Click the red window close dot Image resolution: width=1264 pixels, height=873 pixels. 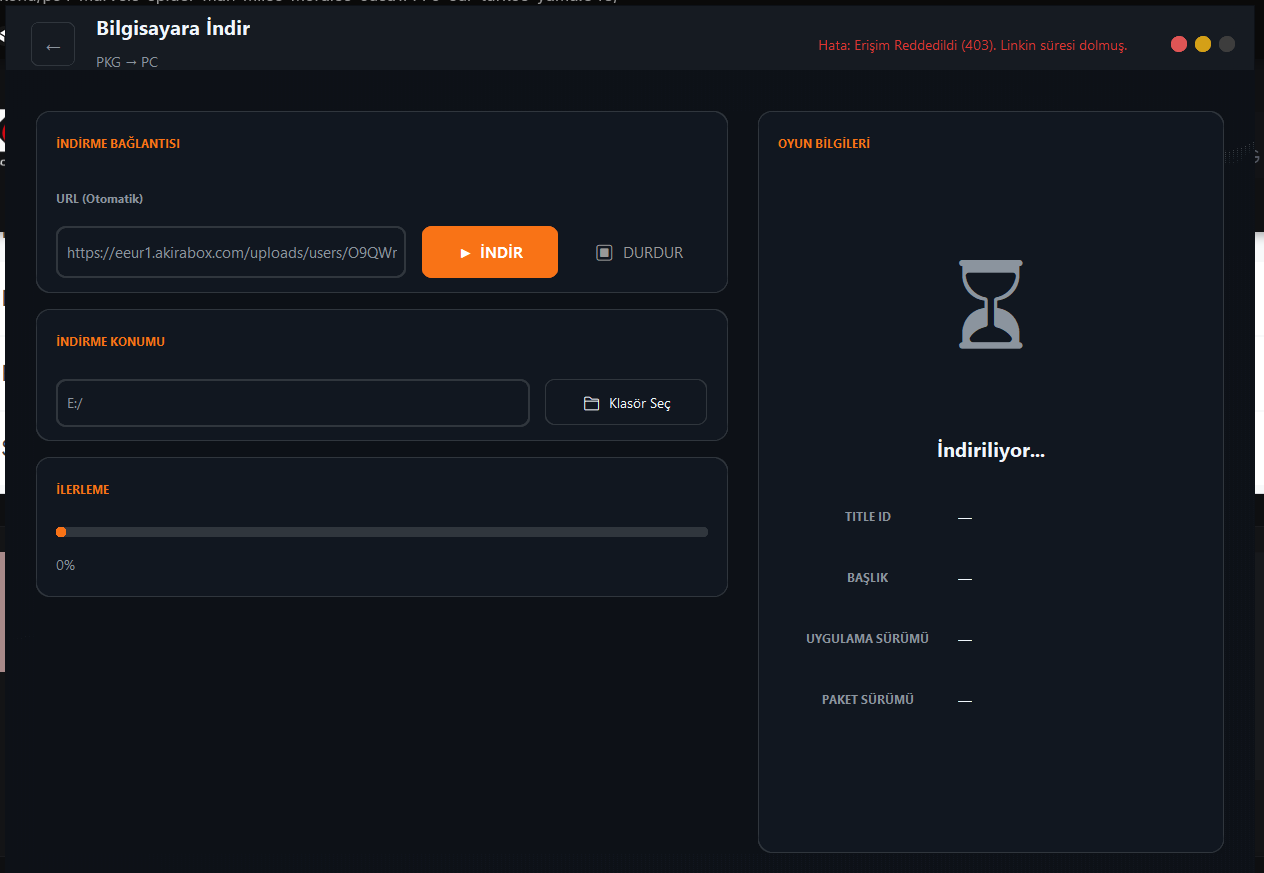1179,44
